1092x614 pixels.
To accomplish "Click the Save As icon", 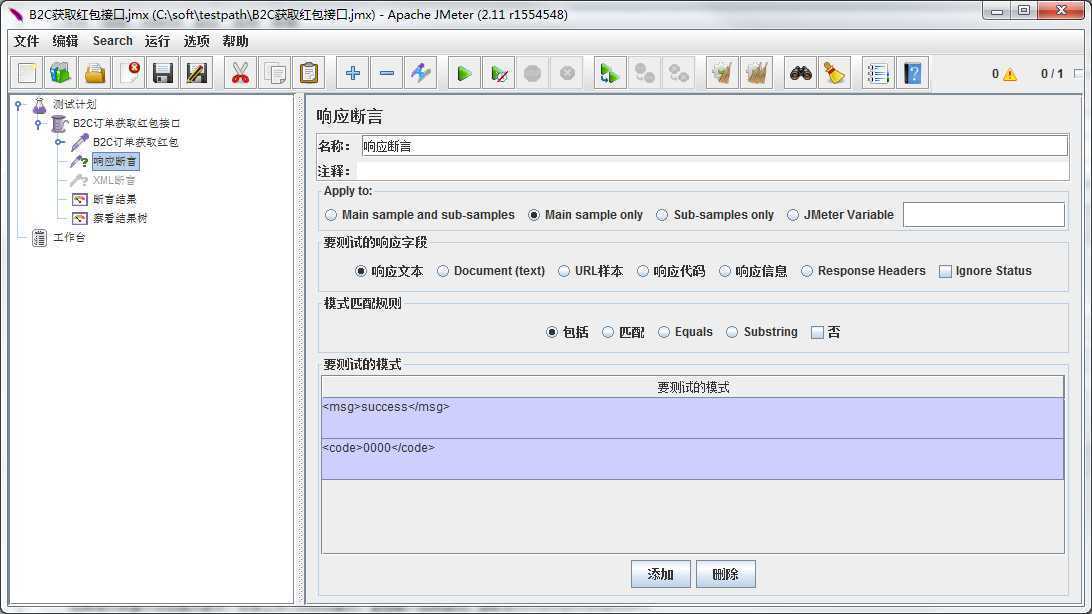I will [x=197, y=73].
